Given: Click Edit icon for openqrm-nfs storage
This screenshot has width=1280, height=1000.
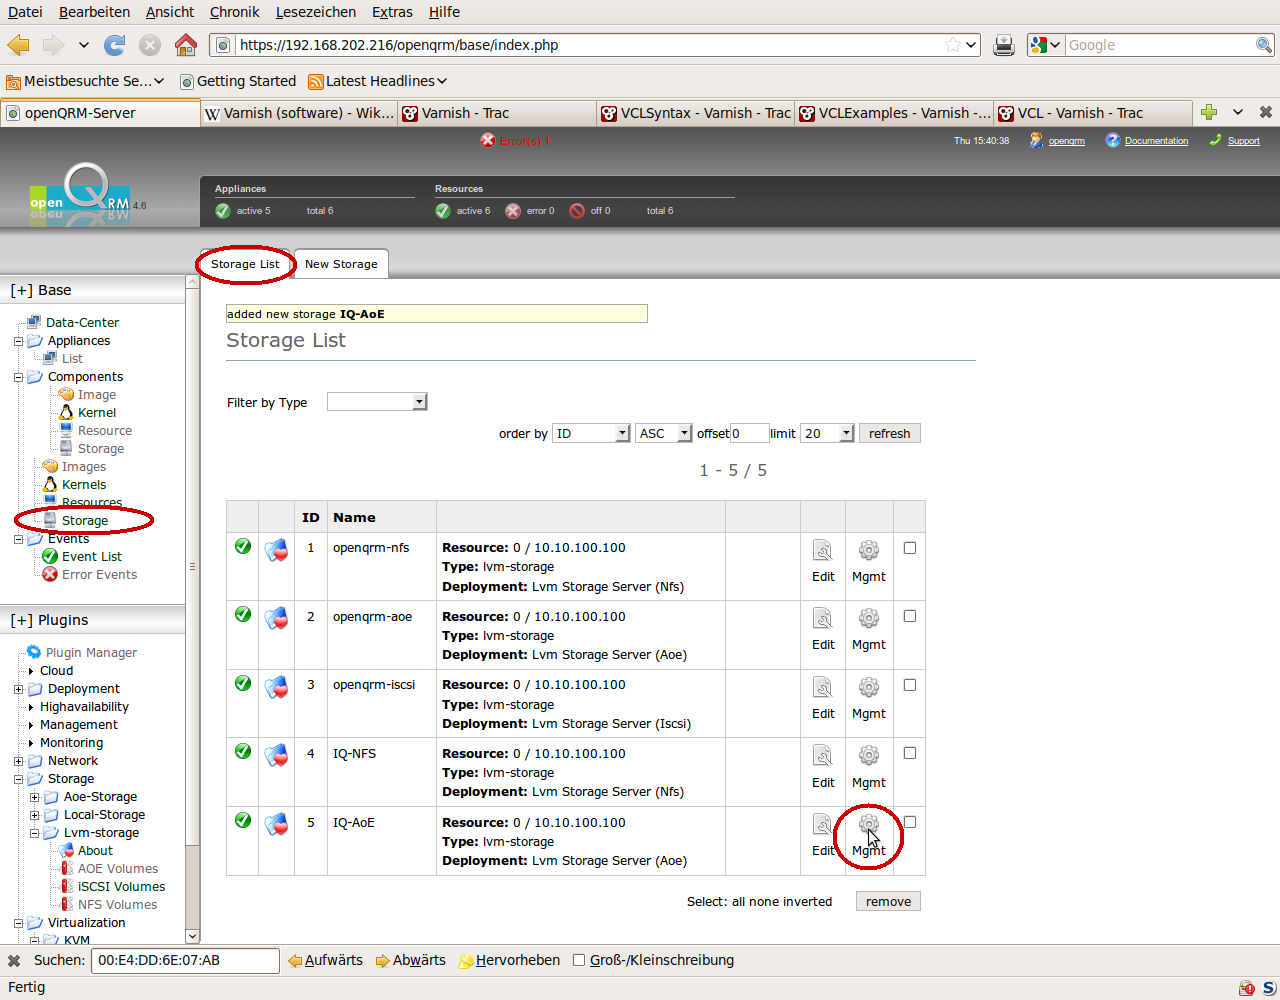Looking at the screenshot, I should (822, 551).
